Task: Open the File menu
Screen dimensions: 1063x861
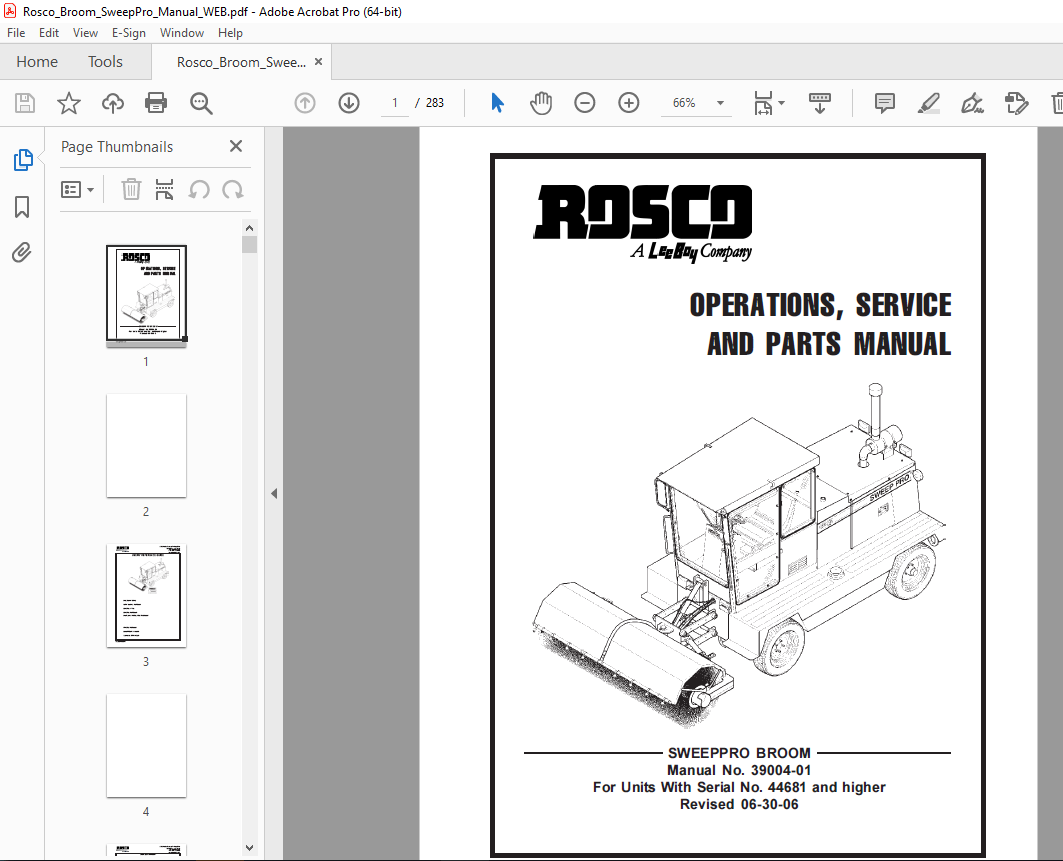Action: (16, 33)
